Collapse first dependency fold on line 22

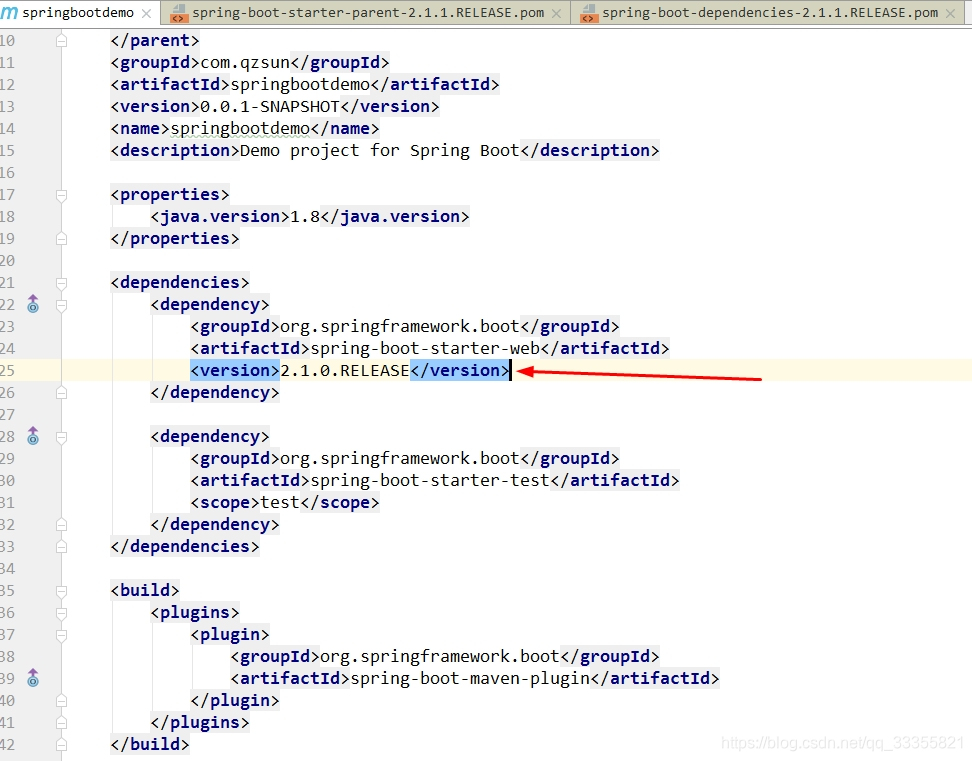click(x=61, y=305)
